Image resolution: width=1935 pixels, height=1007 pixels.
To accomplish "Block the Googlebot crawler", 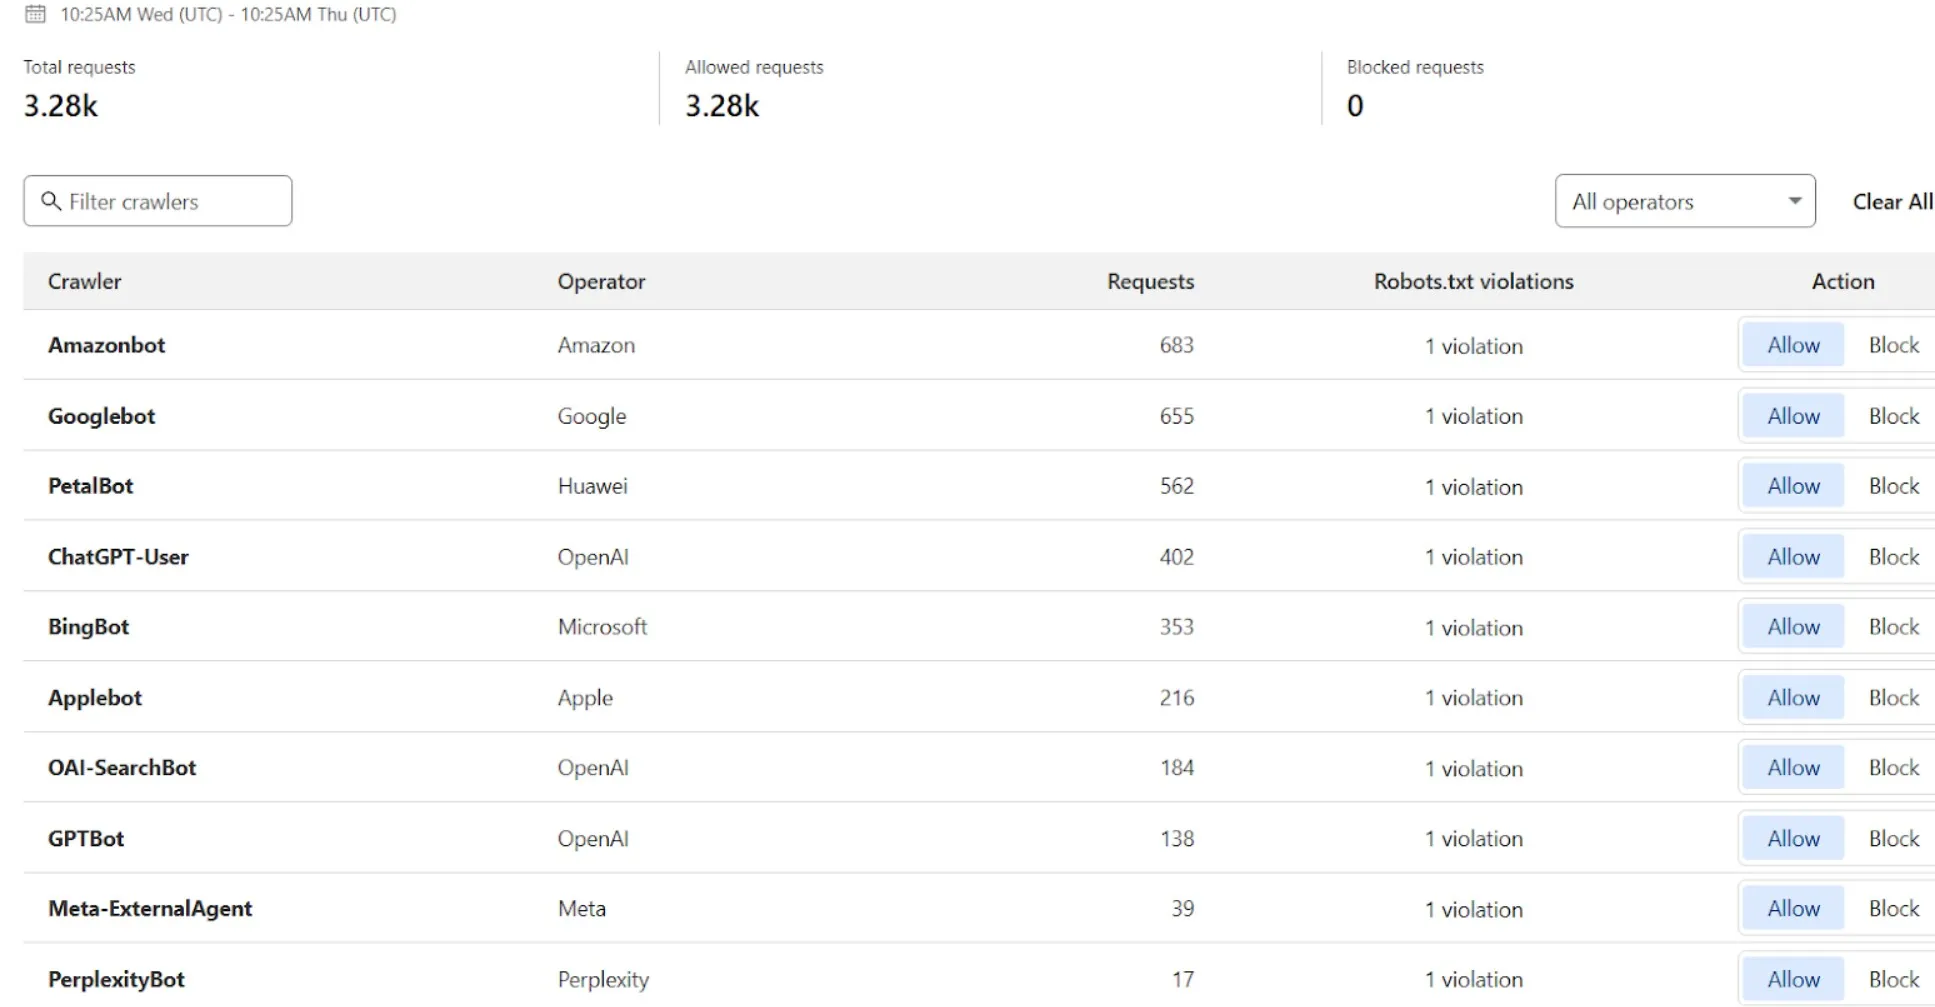I will tap(1894, 415).
